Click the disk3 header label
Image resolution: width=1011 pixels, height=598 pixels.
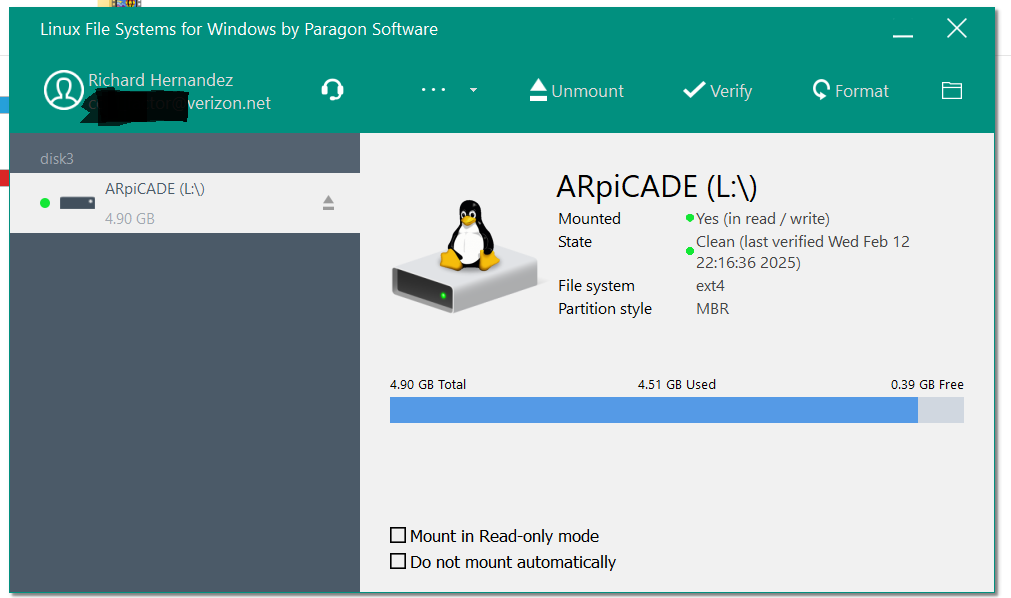click(x=57, y=159)
